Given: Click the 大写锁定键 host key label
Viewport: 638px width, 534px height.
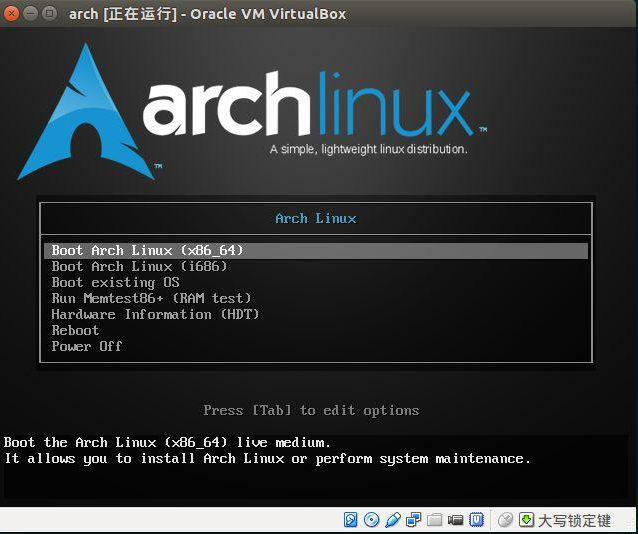Looking at the screenshot, I should pyautogui.click(x=574, y=521).
